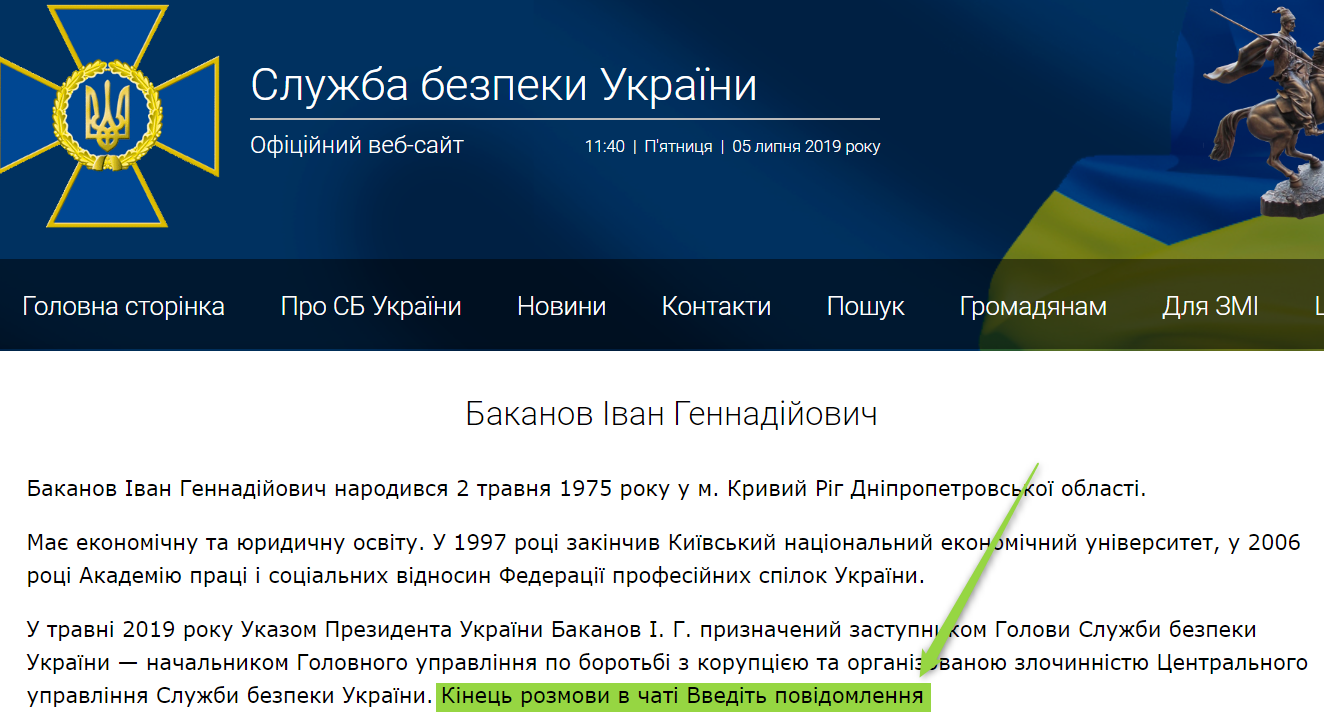Click the Cossack horseman statue image
Image resolution: width=1324 pixels, height=722 pixels.
click(x=1270, y=100)
